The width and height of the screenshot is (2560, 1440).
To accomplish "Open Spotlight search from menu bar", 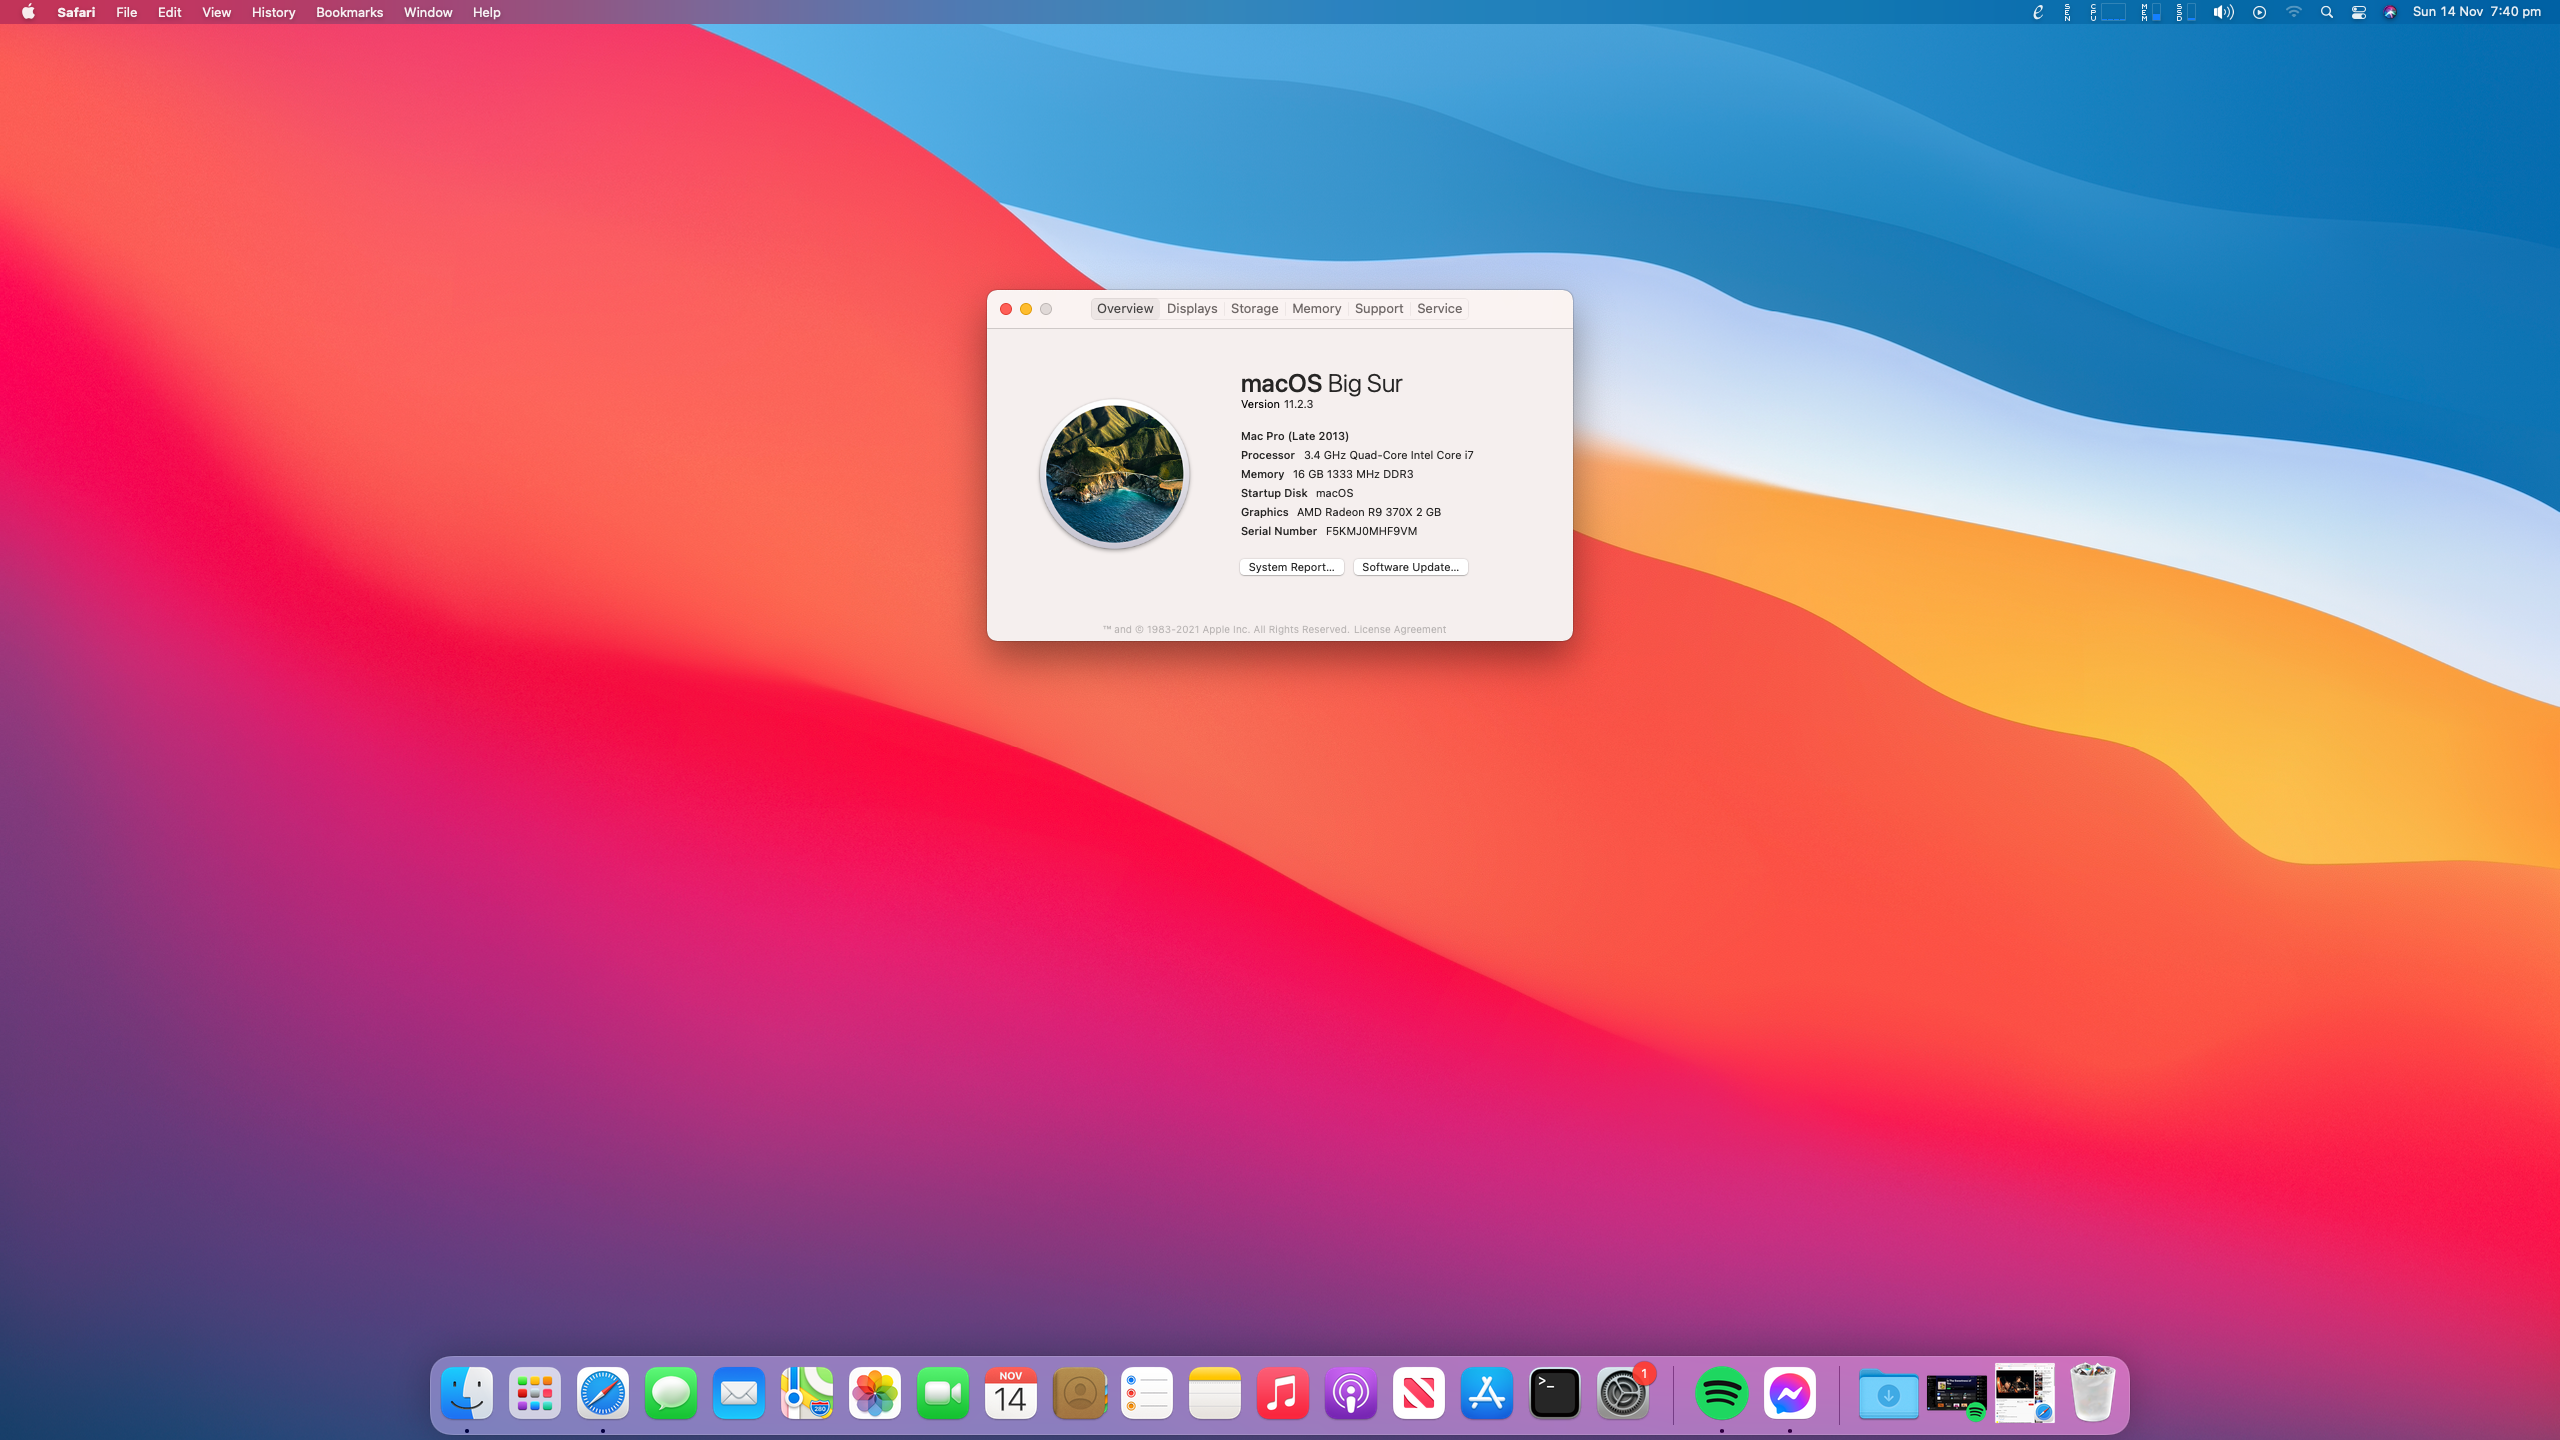I will (x=2327, y=12).
